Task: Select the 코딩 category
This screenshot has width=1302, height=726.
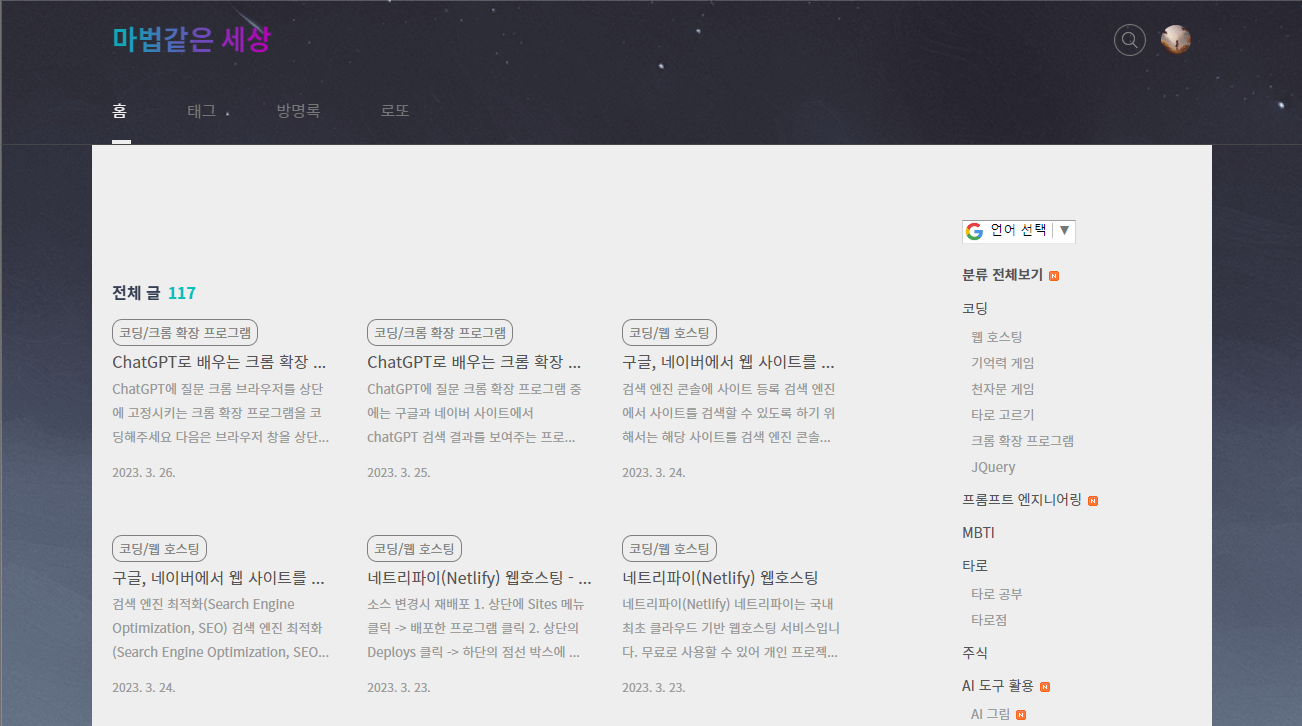Action: coord(974,308)
